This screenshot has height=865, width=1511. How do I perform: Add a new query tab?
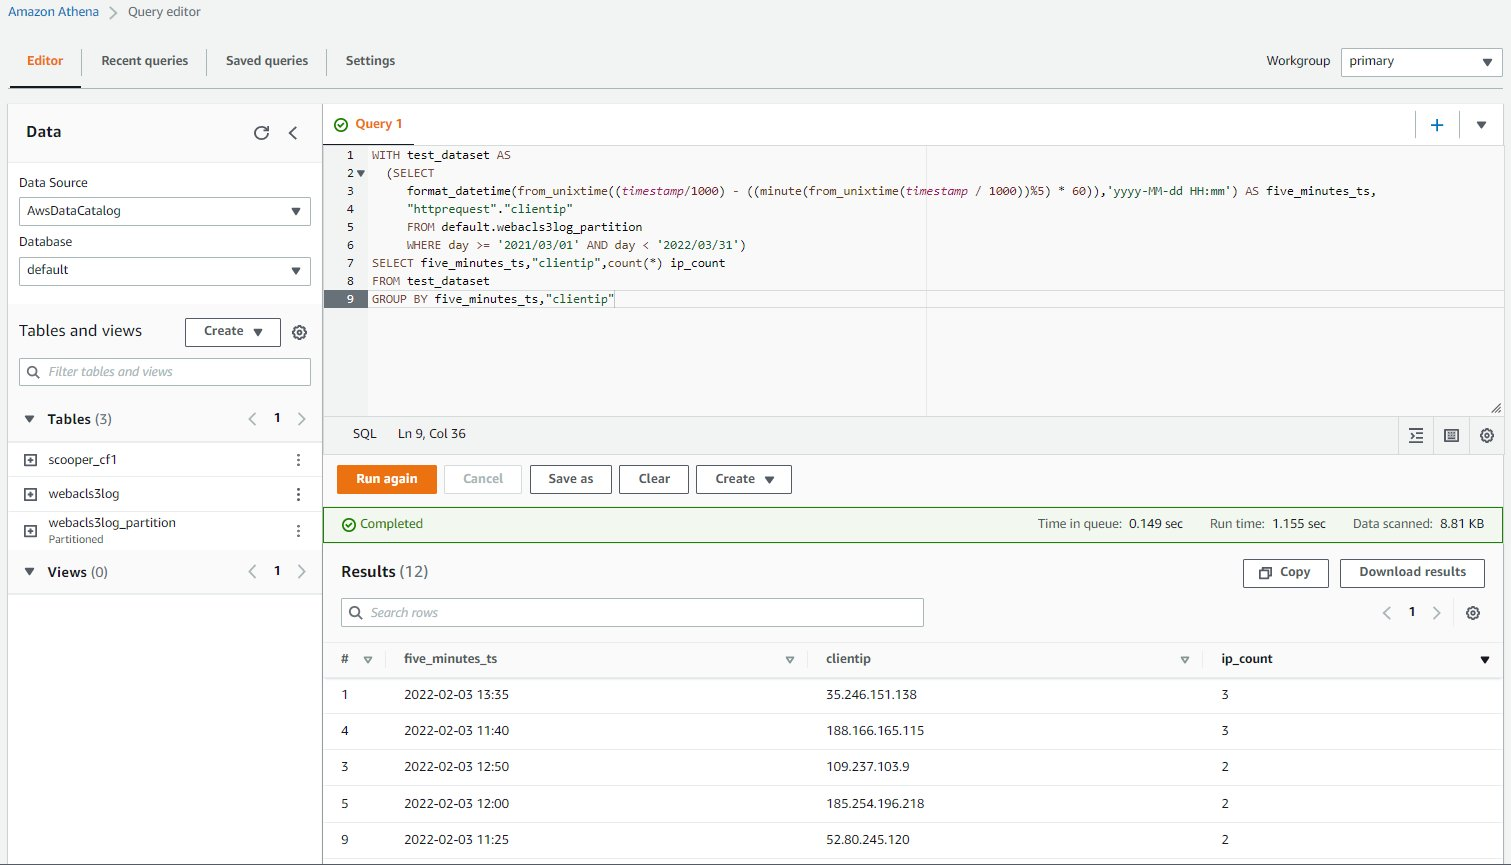[1437, 125]
